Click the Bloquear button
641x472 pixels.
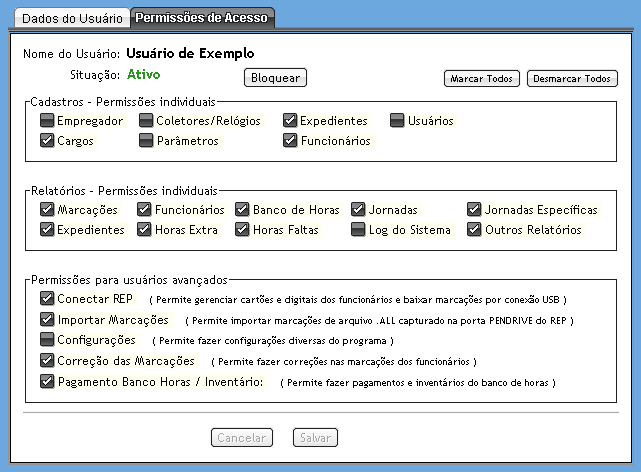274,77
